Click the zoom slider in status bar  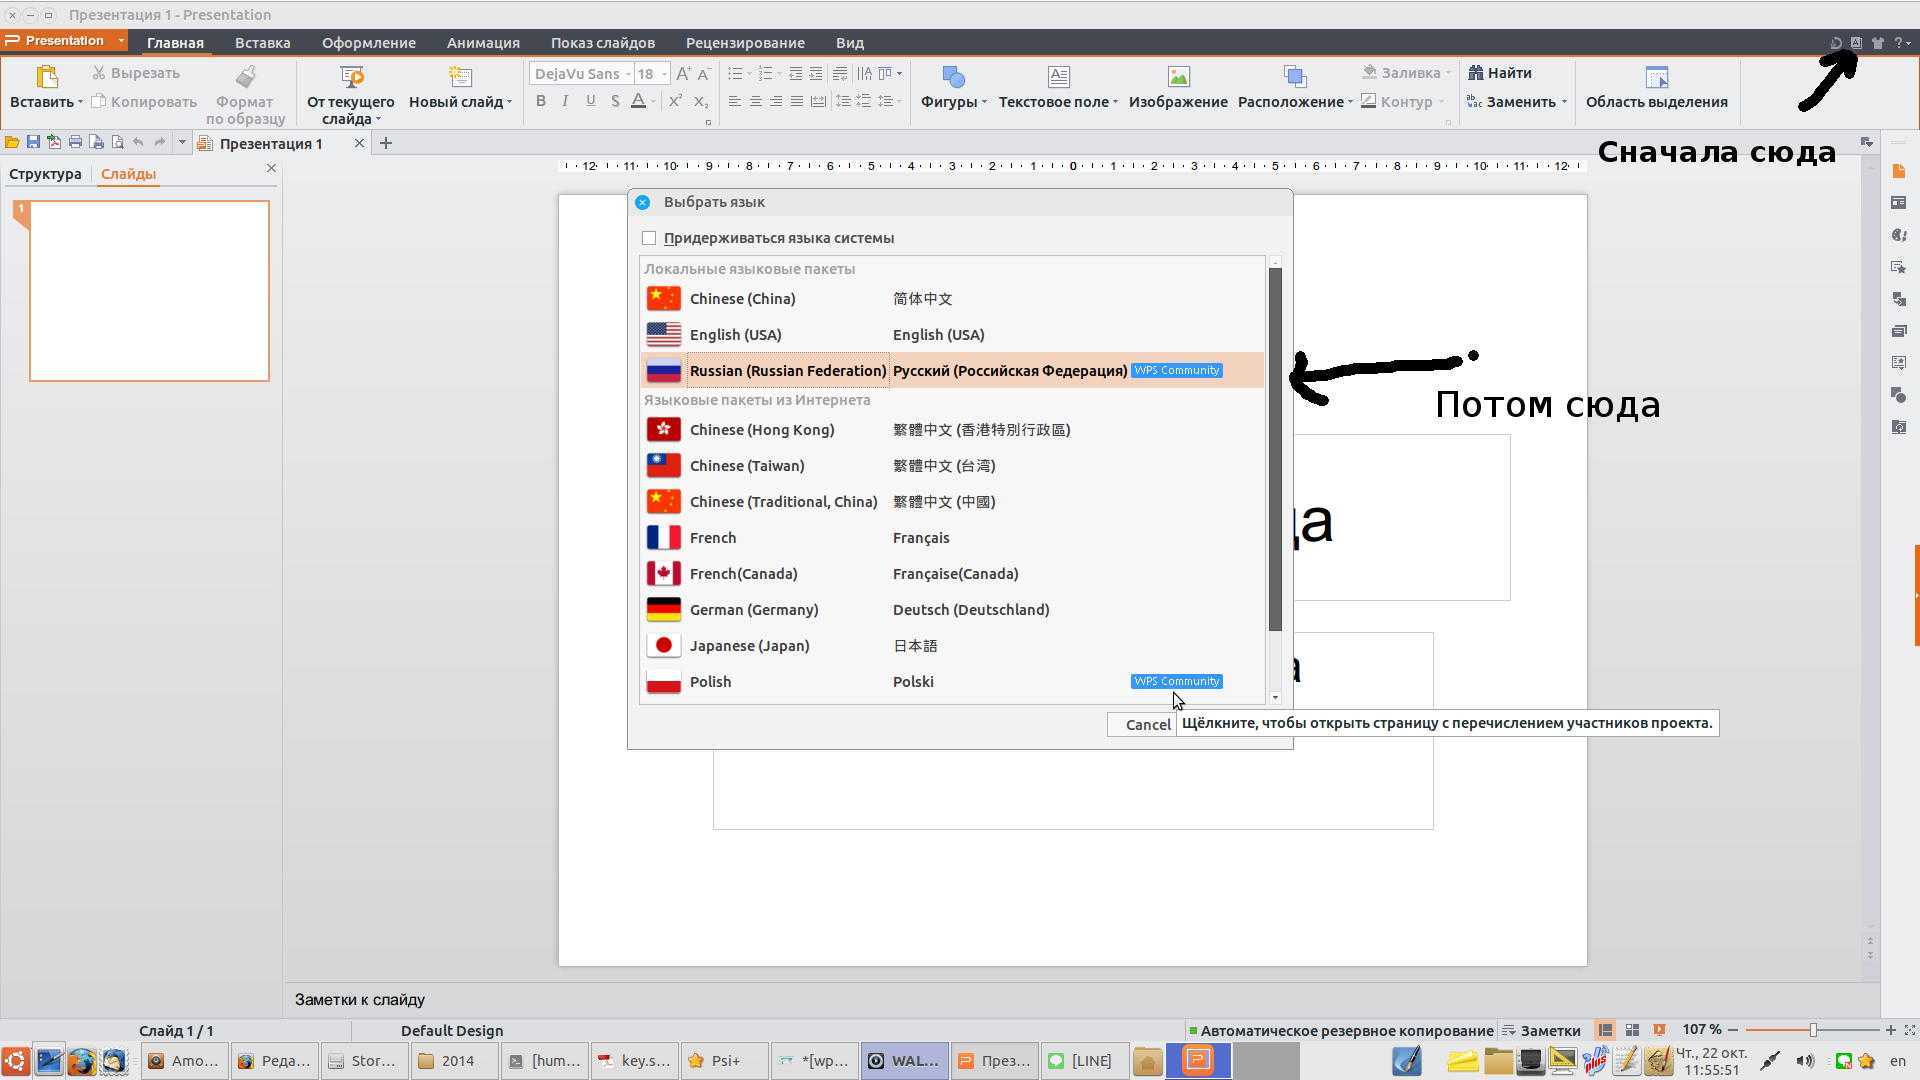pos(1812,1030)
